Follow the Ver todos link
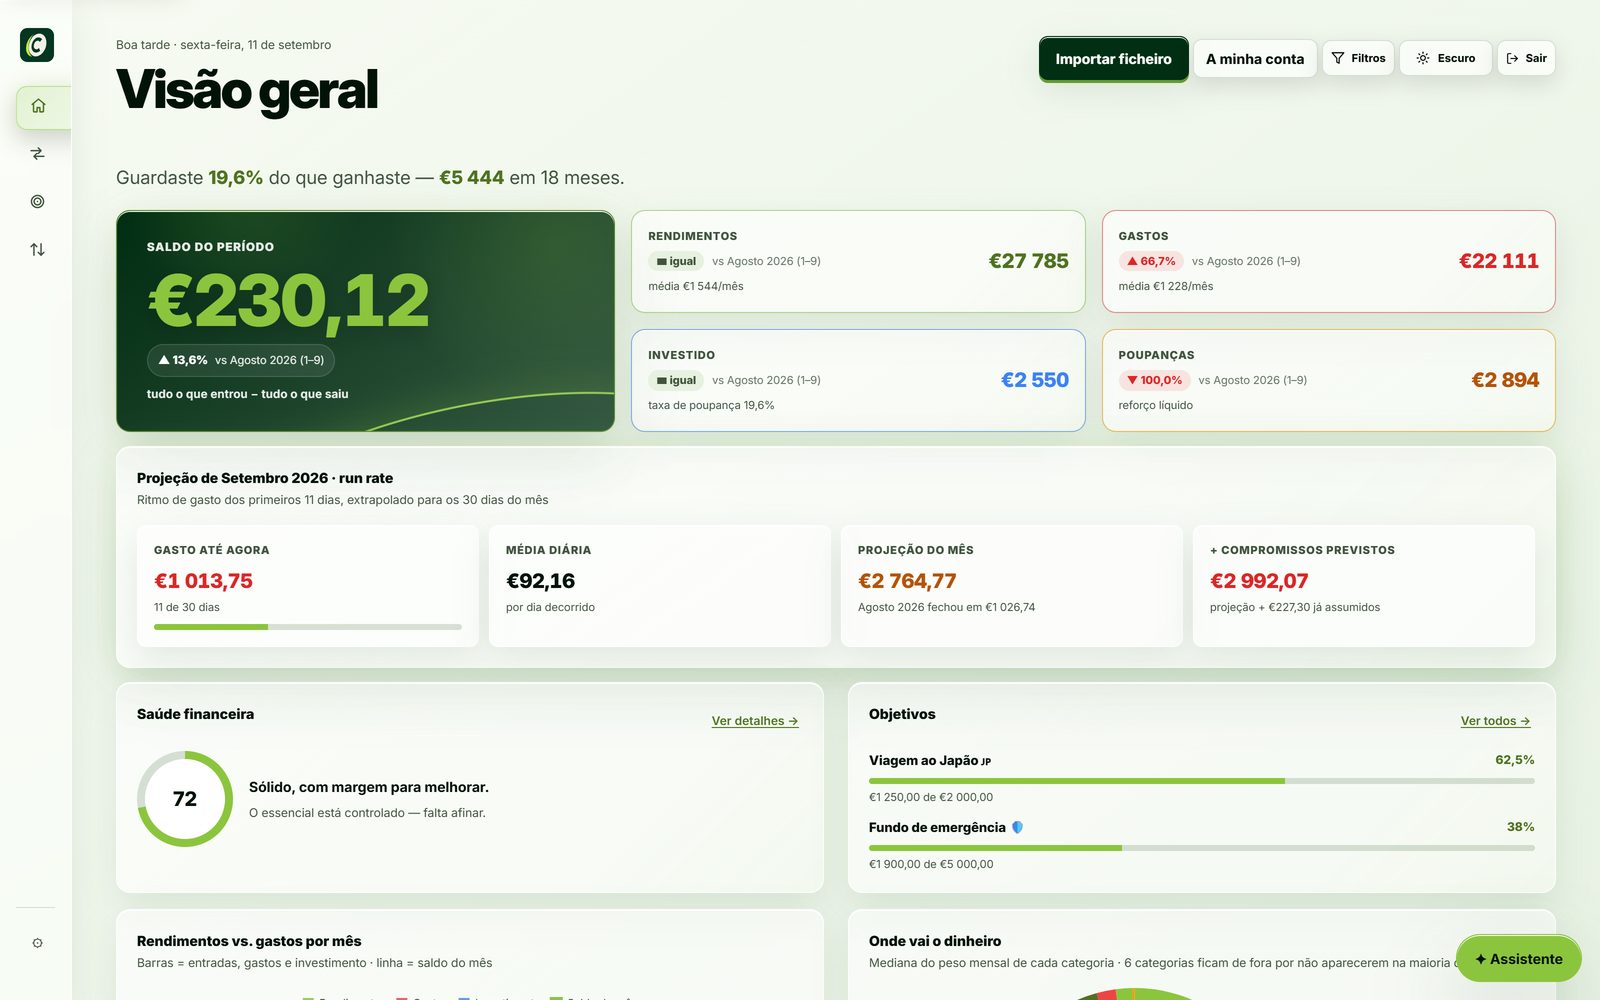Screen dimensions: 1600x1000 tap(1495, 721)
